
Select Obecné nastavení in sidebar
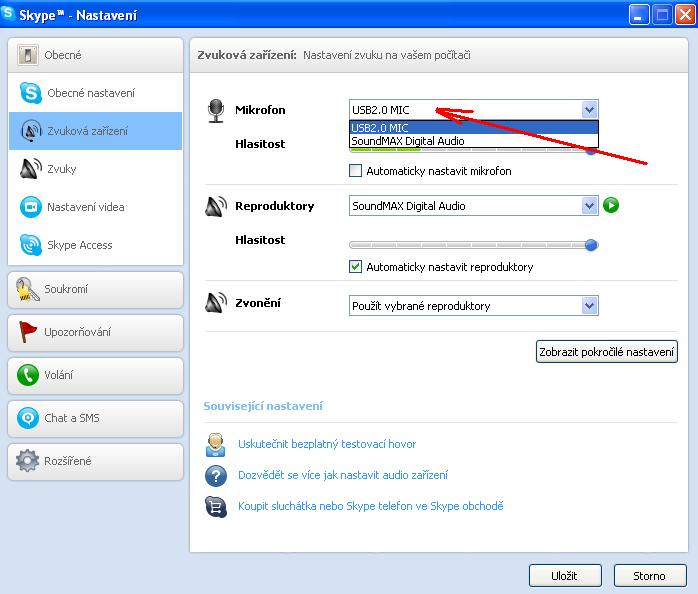click(95, 93)
